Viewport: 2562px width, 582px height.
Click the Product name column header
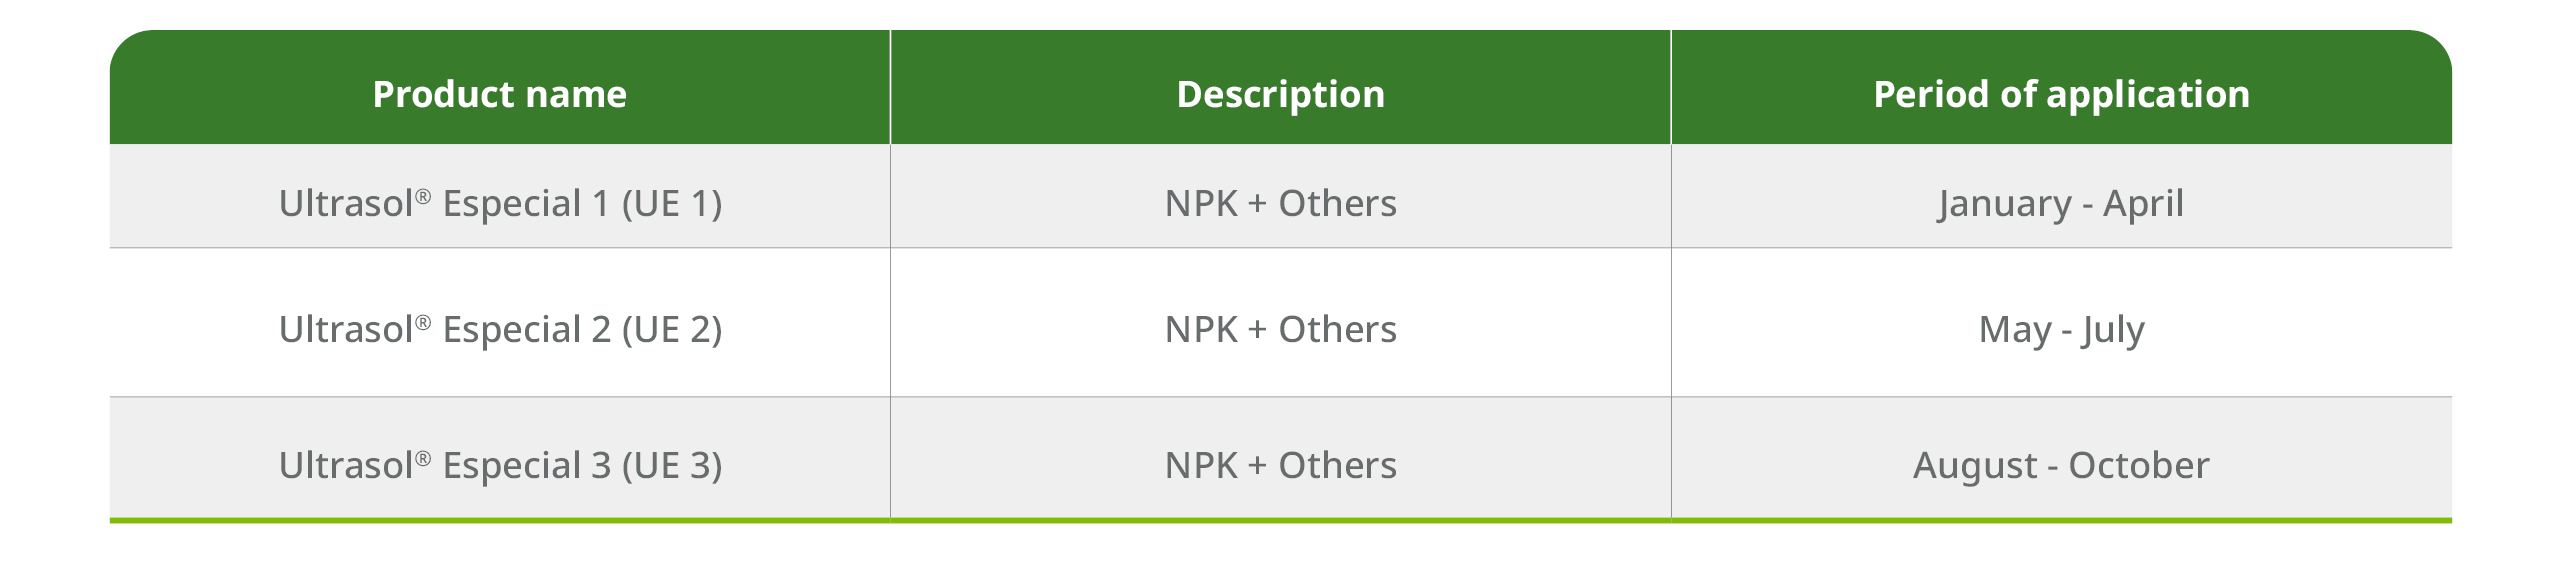point(499,94)
